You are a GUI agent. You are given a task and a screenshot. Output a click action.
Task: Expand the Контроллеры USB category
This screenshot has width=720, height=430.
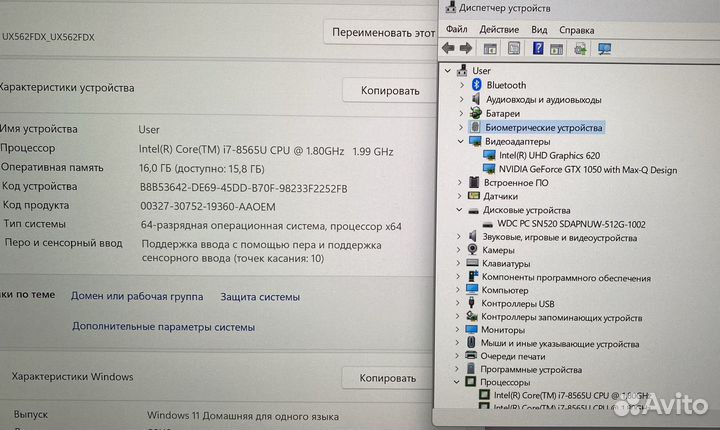click(x=458, y=303)
